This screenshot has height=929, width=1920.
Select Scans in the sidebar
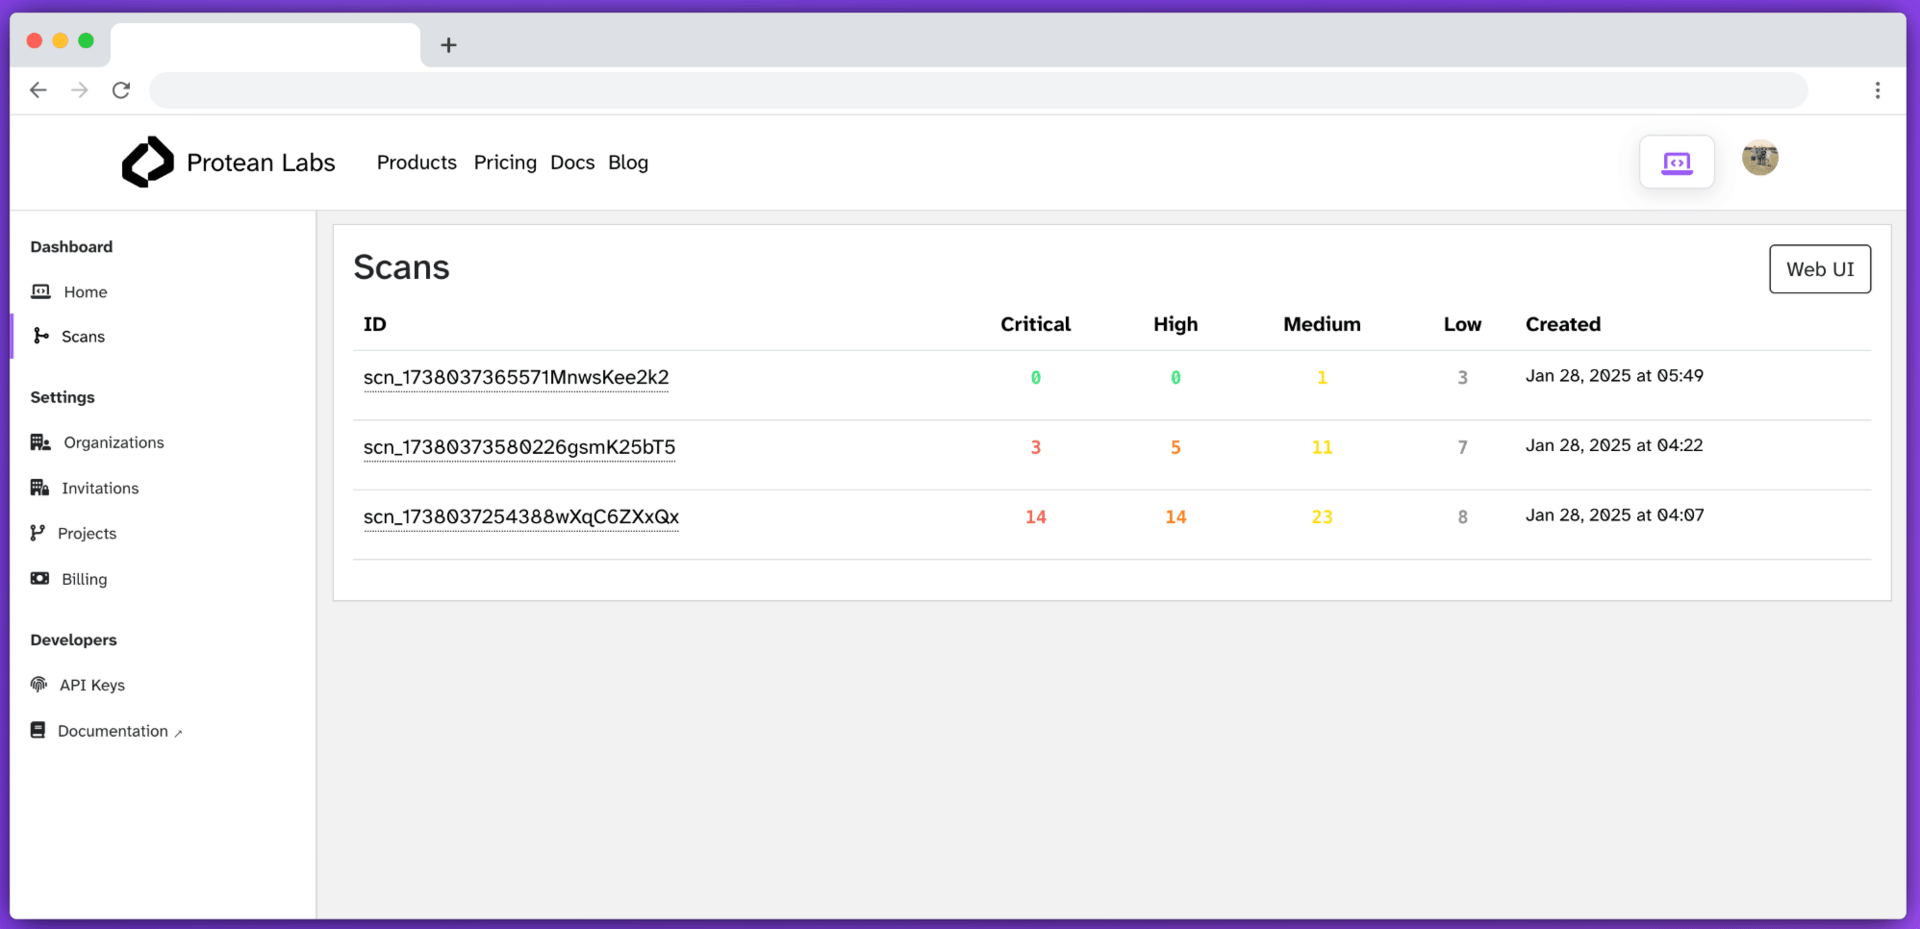coord(83,337)
